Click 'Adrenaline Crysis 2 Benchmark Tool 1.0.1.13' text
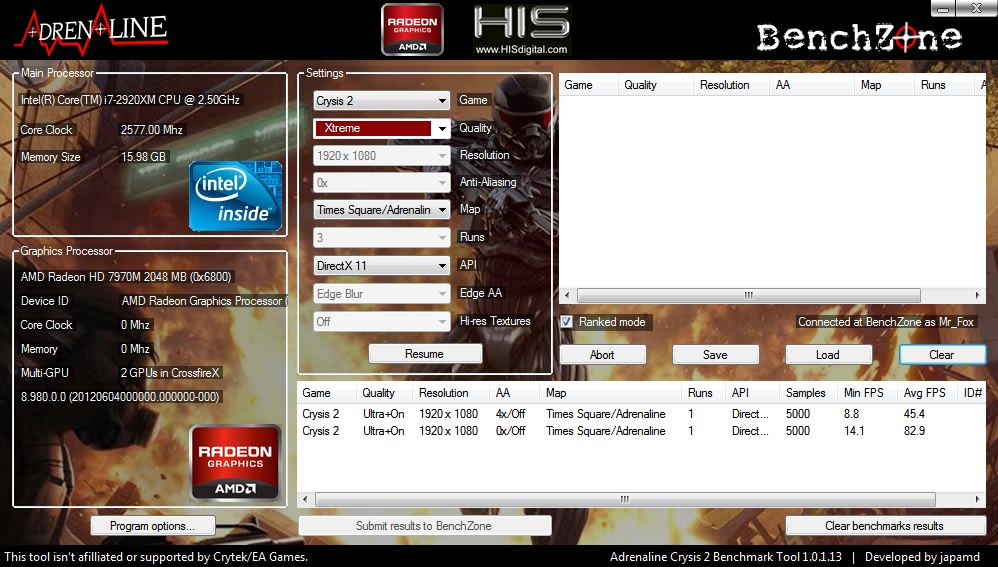Viewport: 998px width, 567px height. point(726,557)
